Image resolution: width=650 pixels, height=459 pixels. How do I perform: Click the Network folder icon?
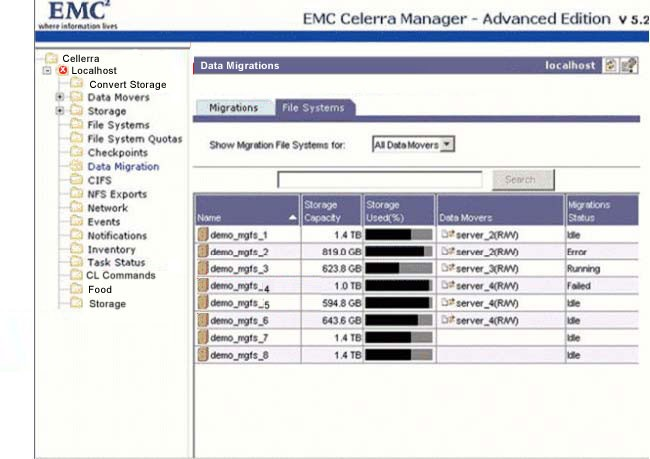click(x=76, y=207)
